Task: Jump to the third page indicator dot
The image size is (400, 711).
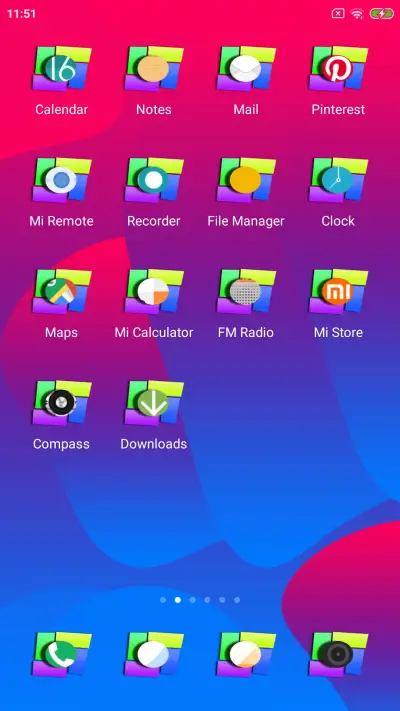Action: click(192, 600)
